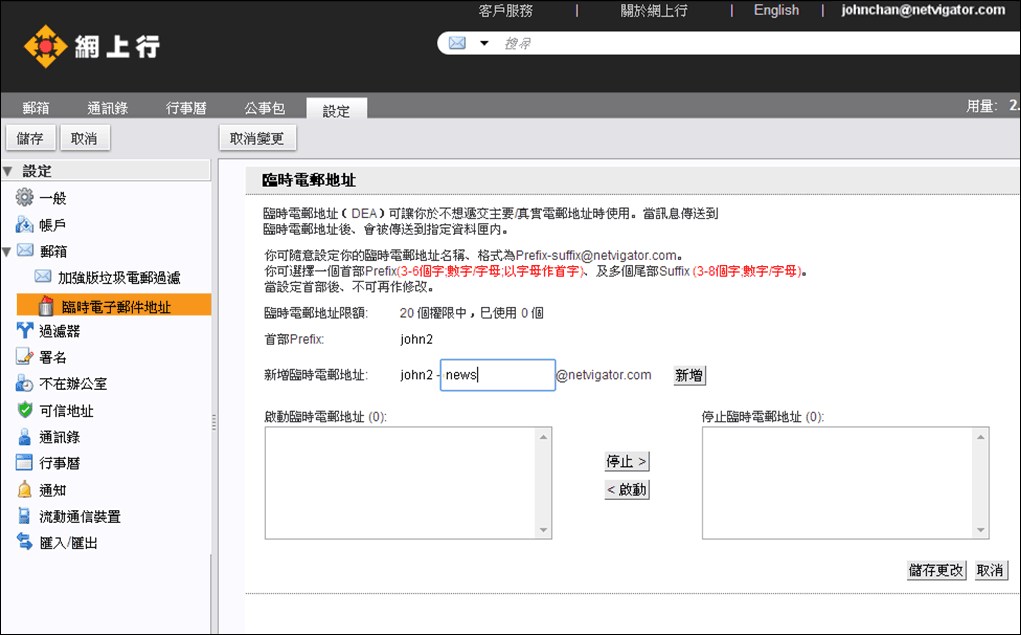The image size is (1021, 635).
Task: Click the 不在辦公室 icon
Action: coord(24,384)
